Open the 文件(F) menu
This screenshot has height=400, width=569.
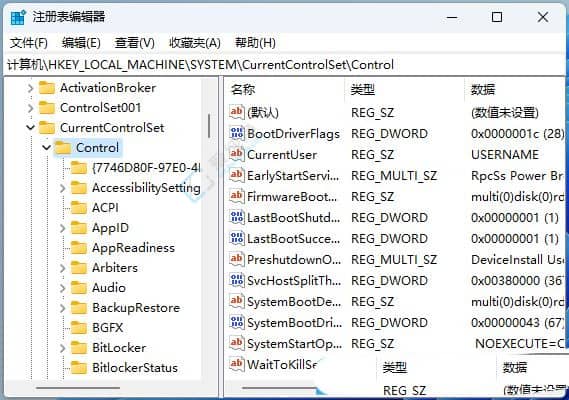29,43
